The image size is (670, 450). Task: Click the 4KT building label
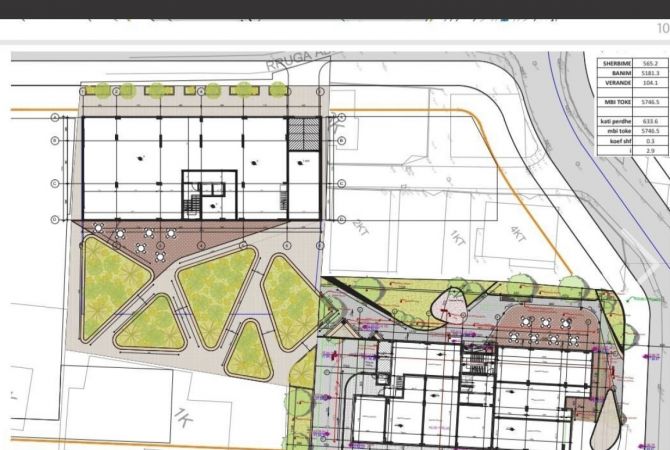[517, 235]
